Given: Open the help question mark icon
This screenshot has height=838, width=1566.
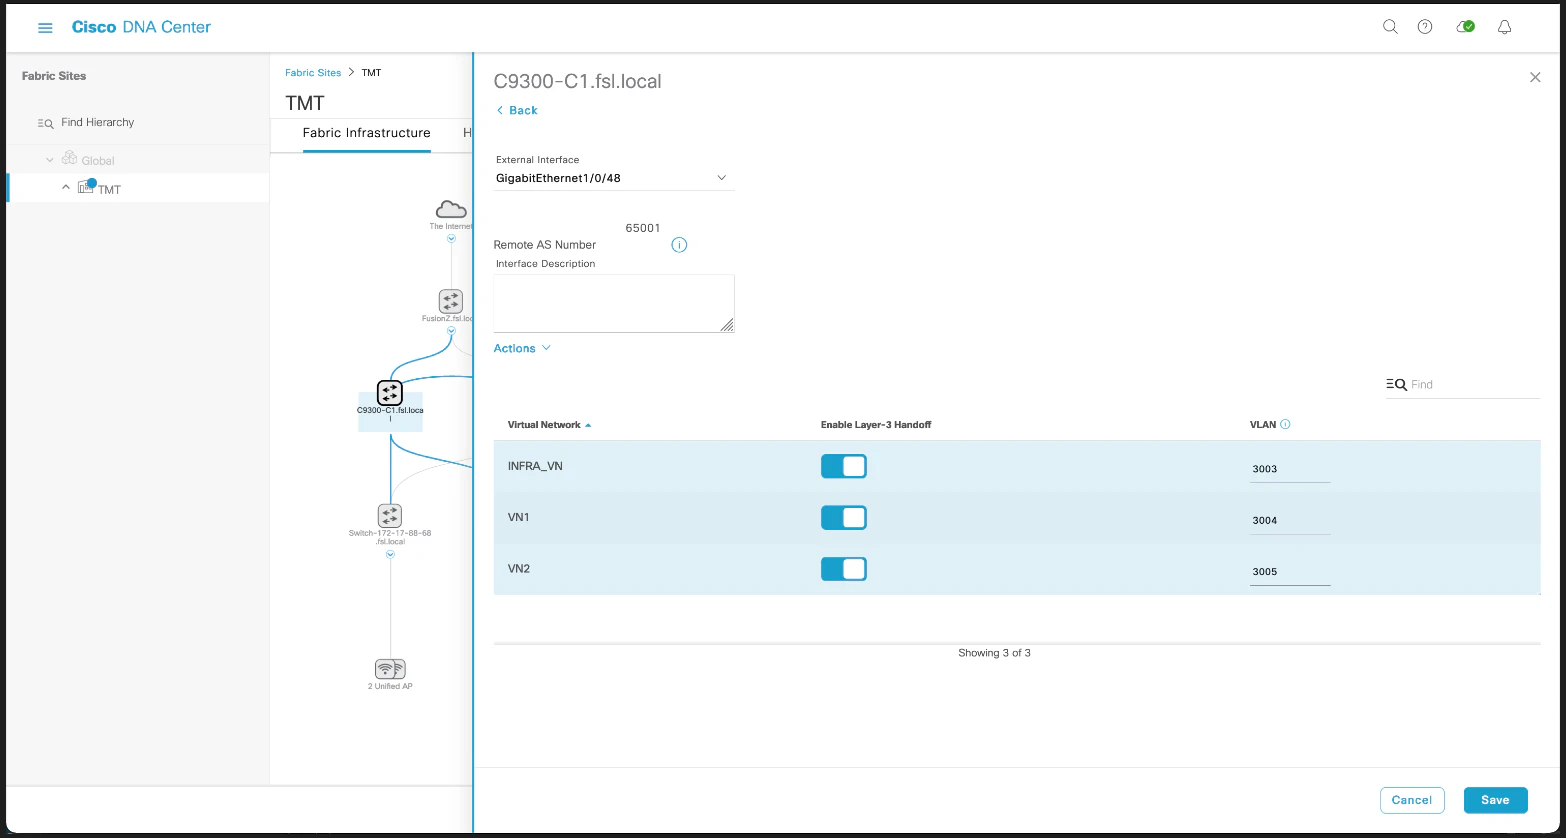Looking at the screenshot, I should click(1425, 27).
